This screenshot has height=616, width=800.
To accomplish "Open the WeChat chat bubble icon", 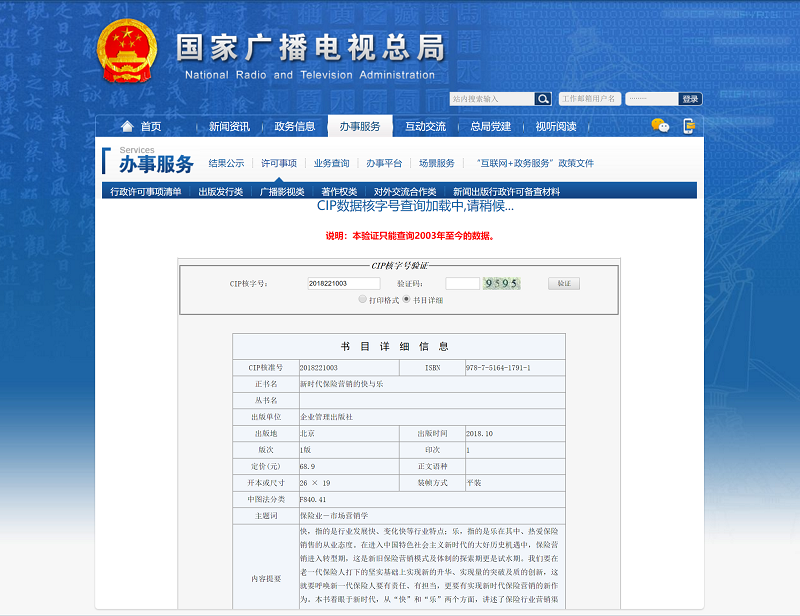I will click(x=660, y=126).
